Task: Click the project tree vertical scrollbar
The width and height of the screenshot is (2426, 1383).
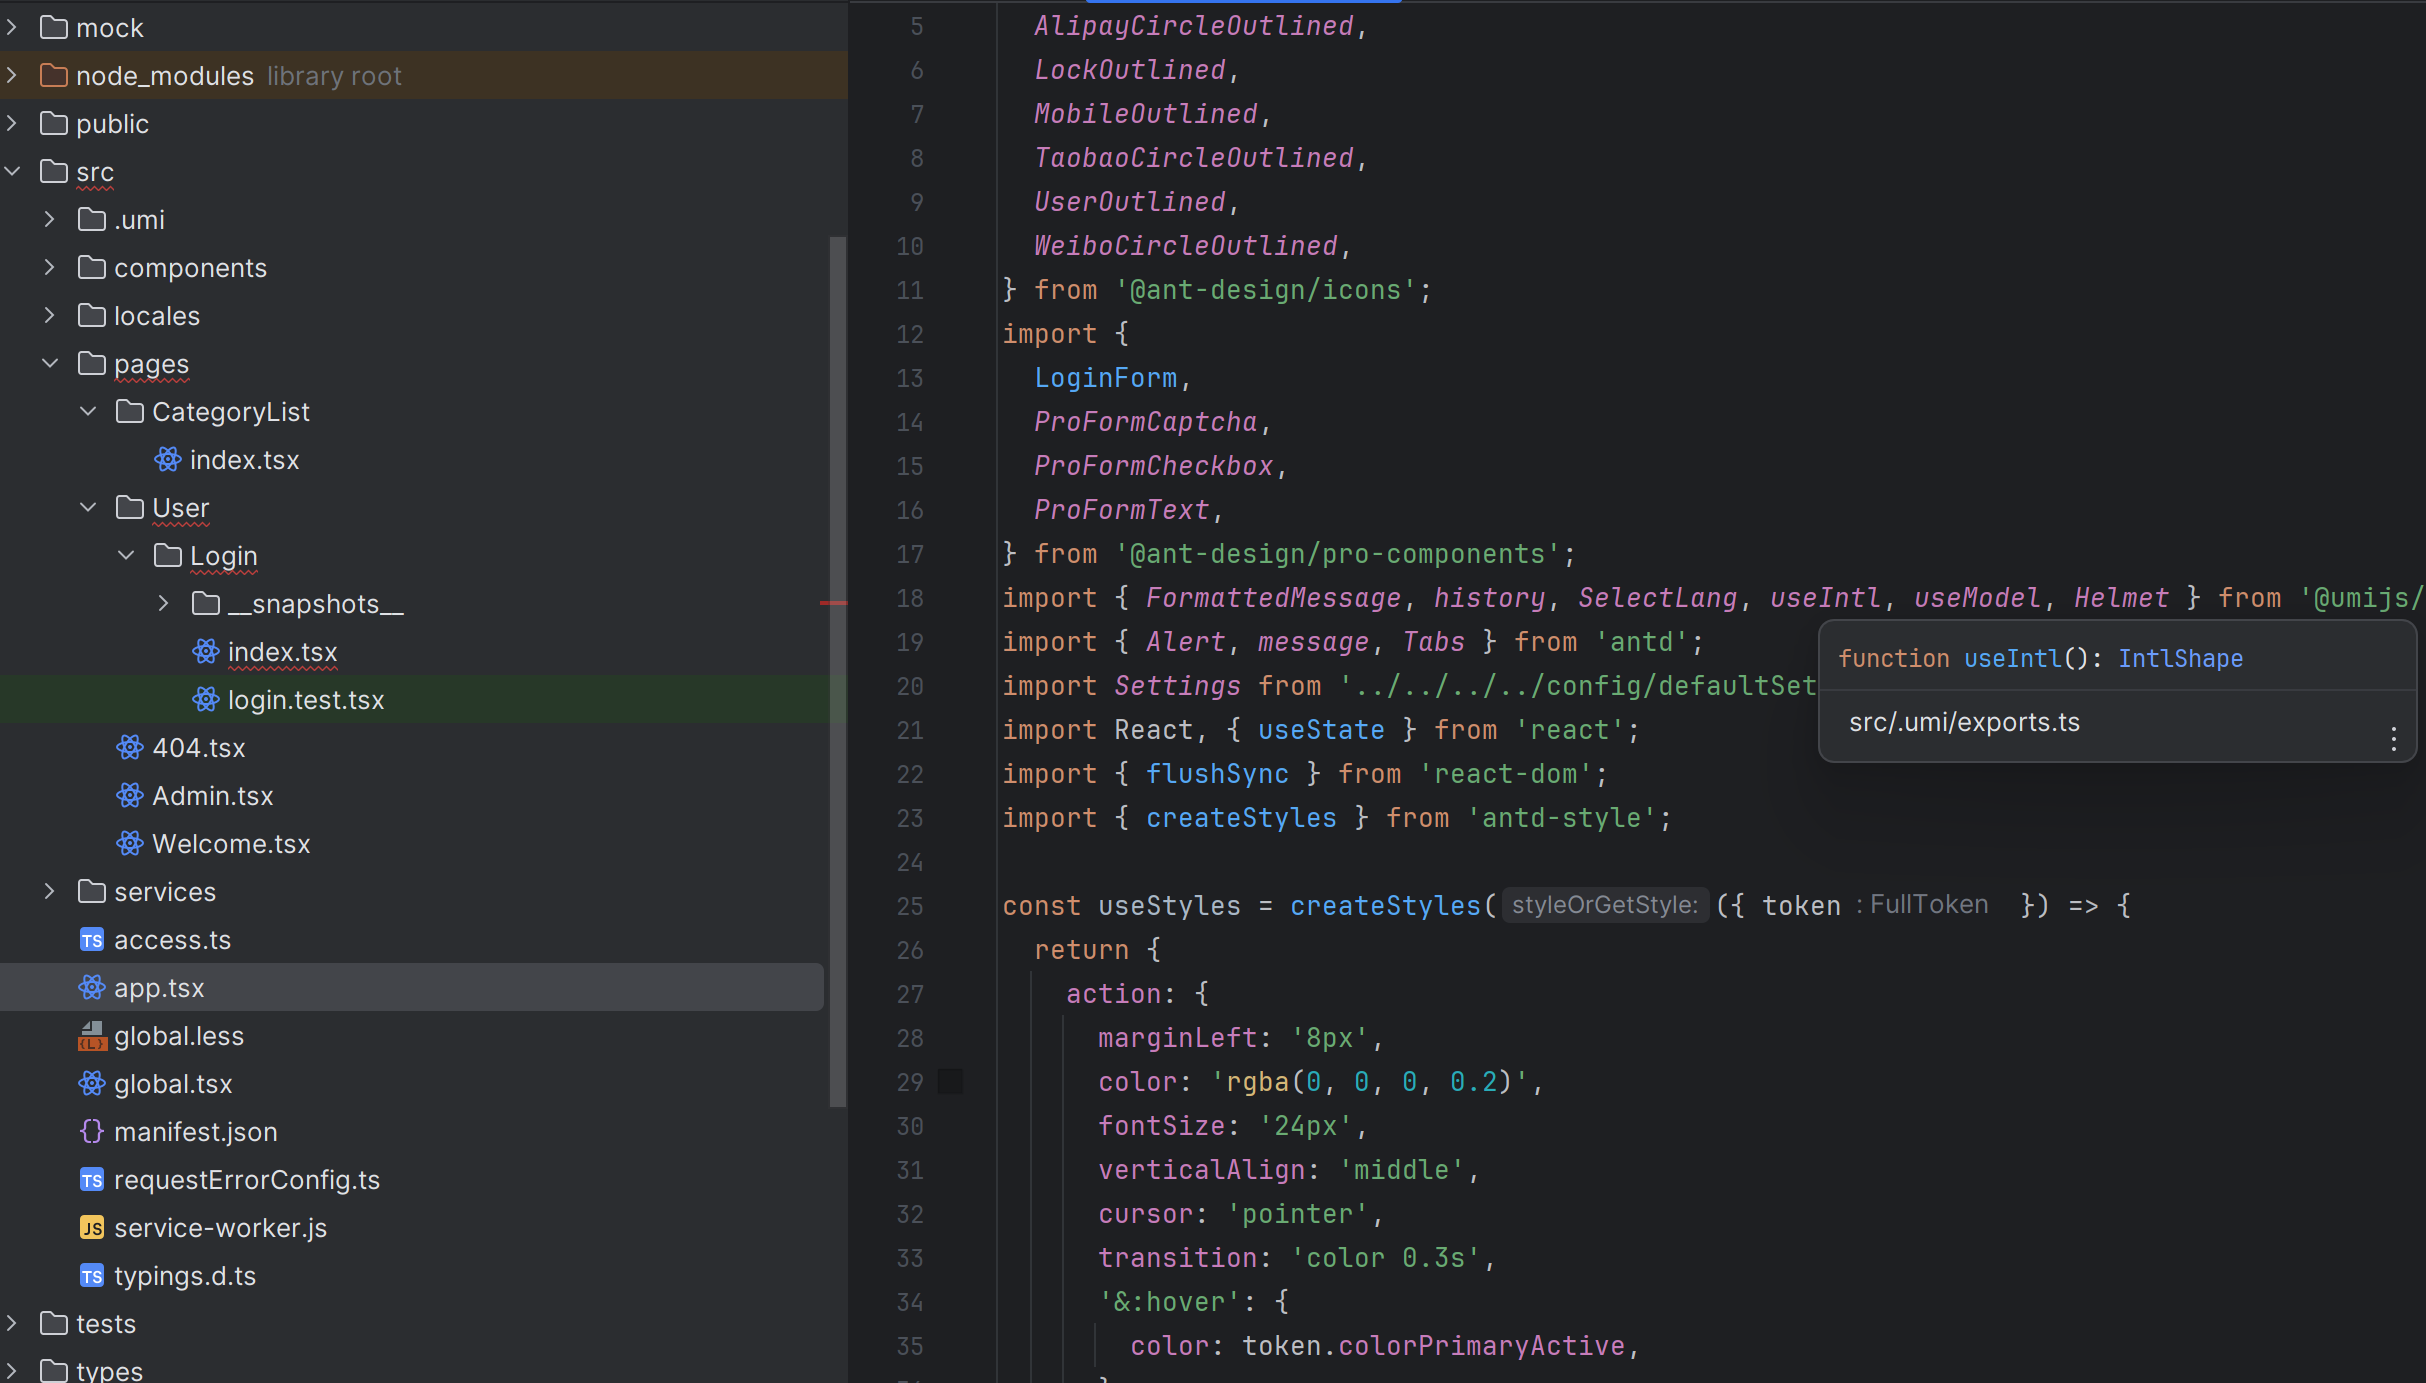Action: (837, 672)
